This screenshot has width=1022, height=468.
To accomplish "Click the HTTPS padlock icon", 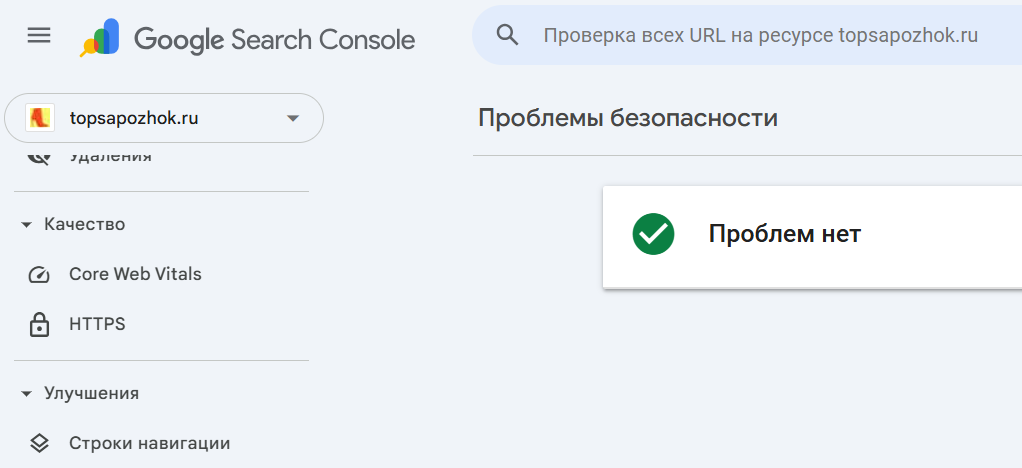I will (39, 324).
